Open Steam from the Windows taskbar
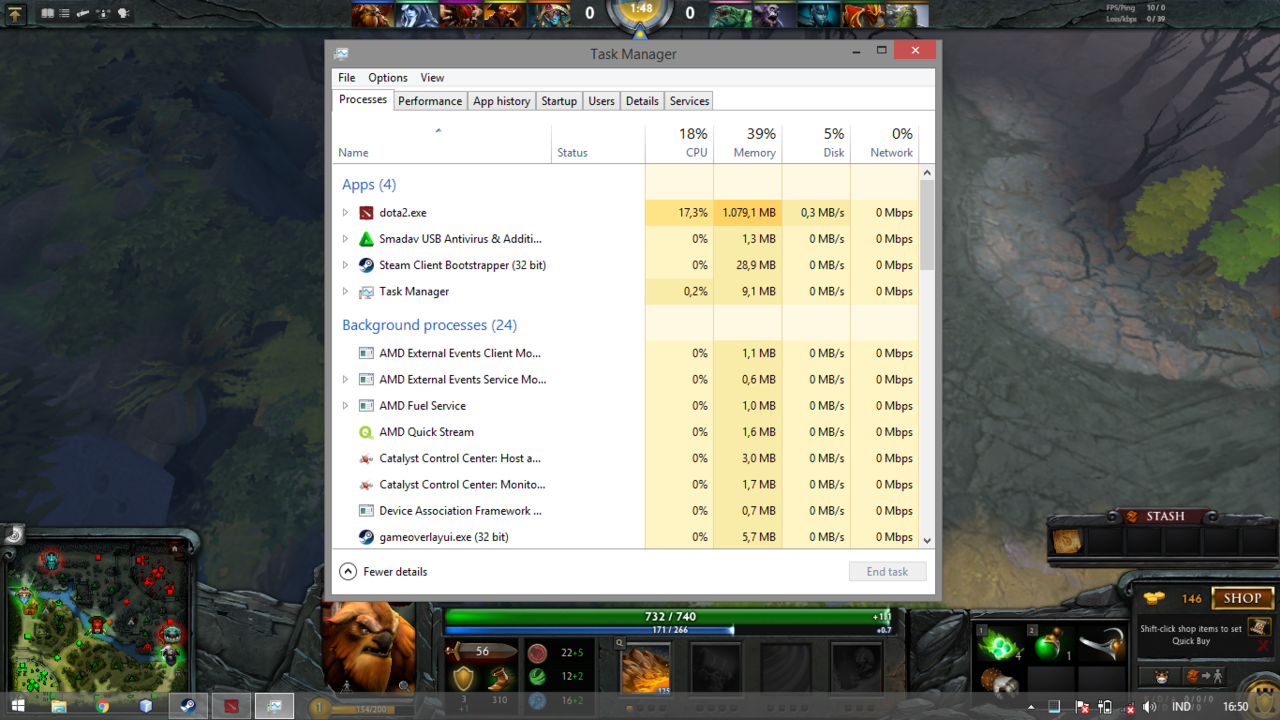The image size is (1280, 720). (188, 706)
